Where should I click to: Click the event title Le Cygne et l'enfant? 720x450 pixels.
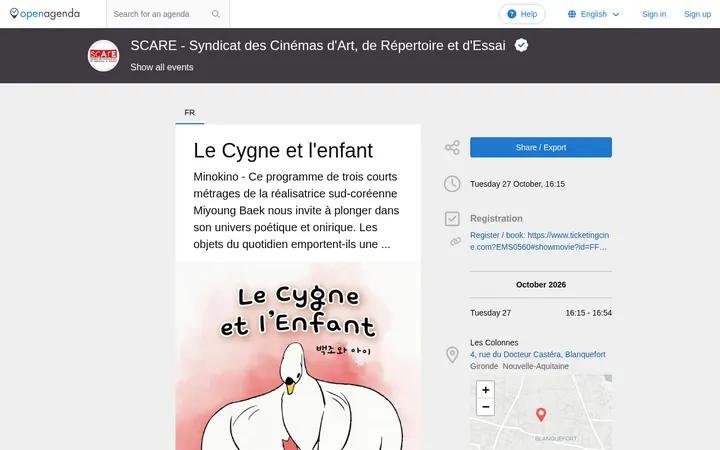[283, 151]
